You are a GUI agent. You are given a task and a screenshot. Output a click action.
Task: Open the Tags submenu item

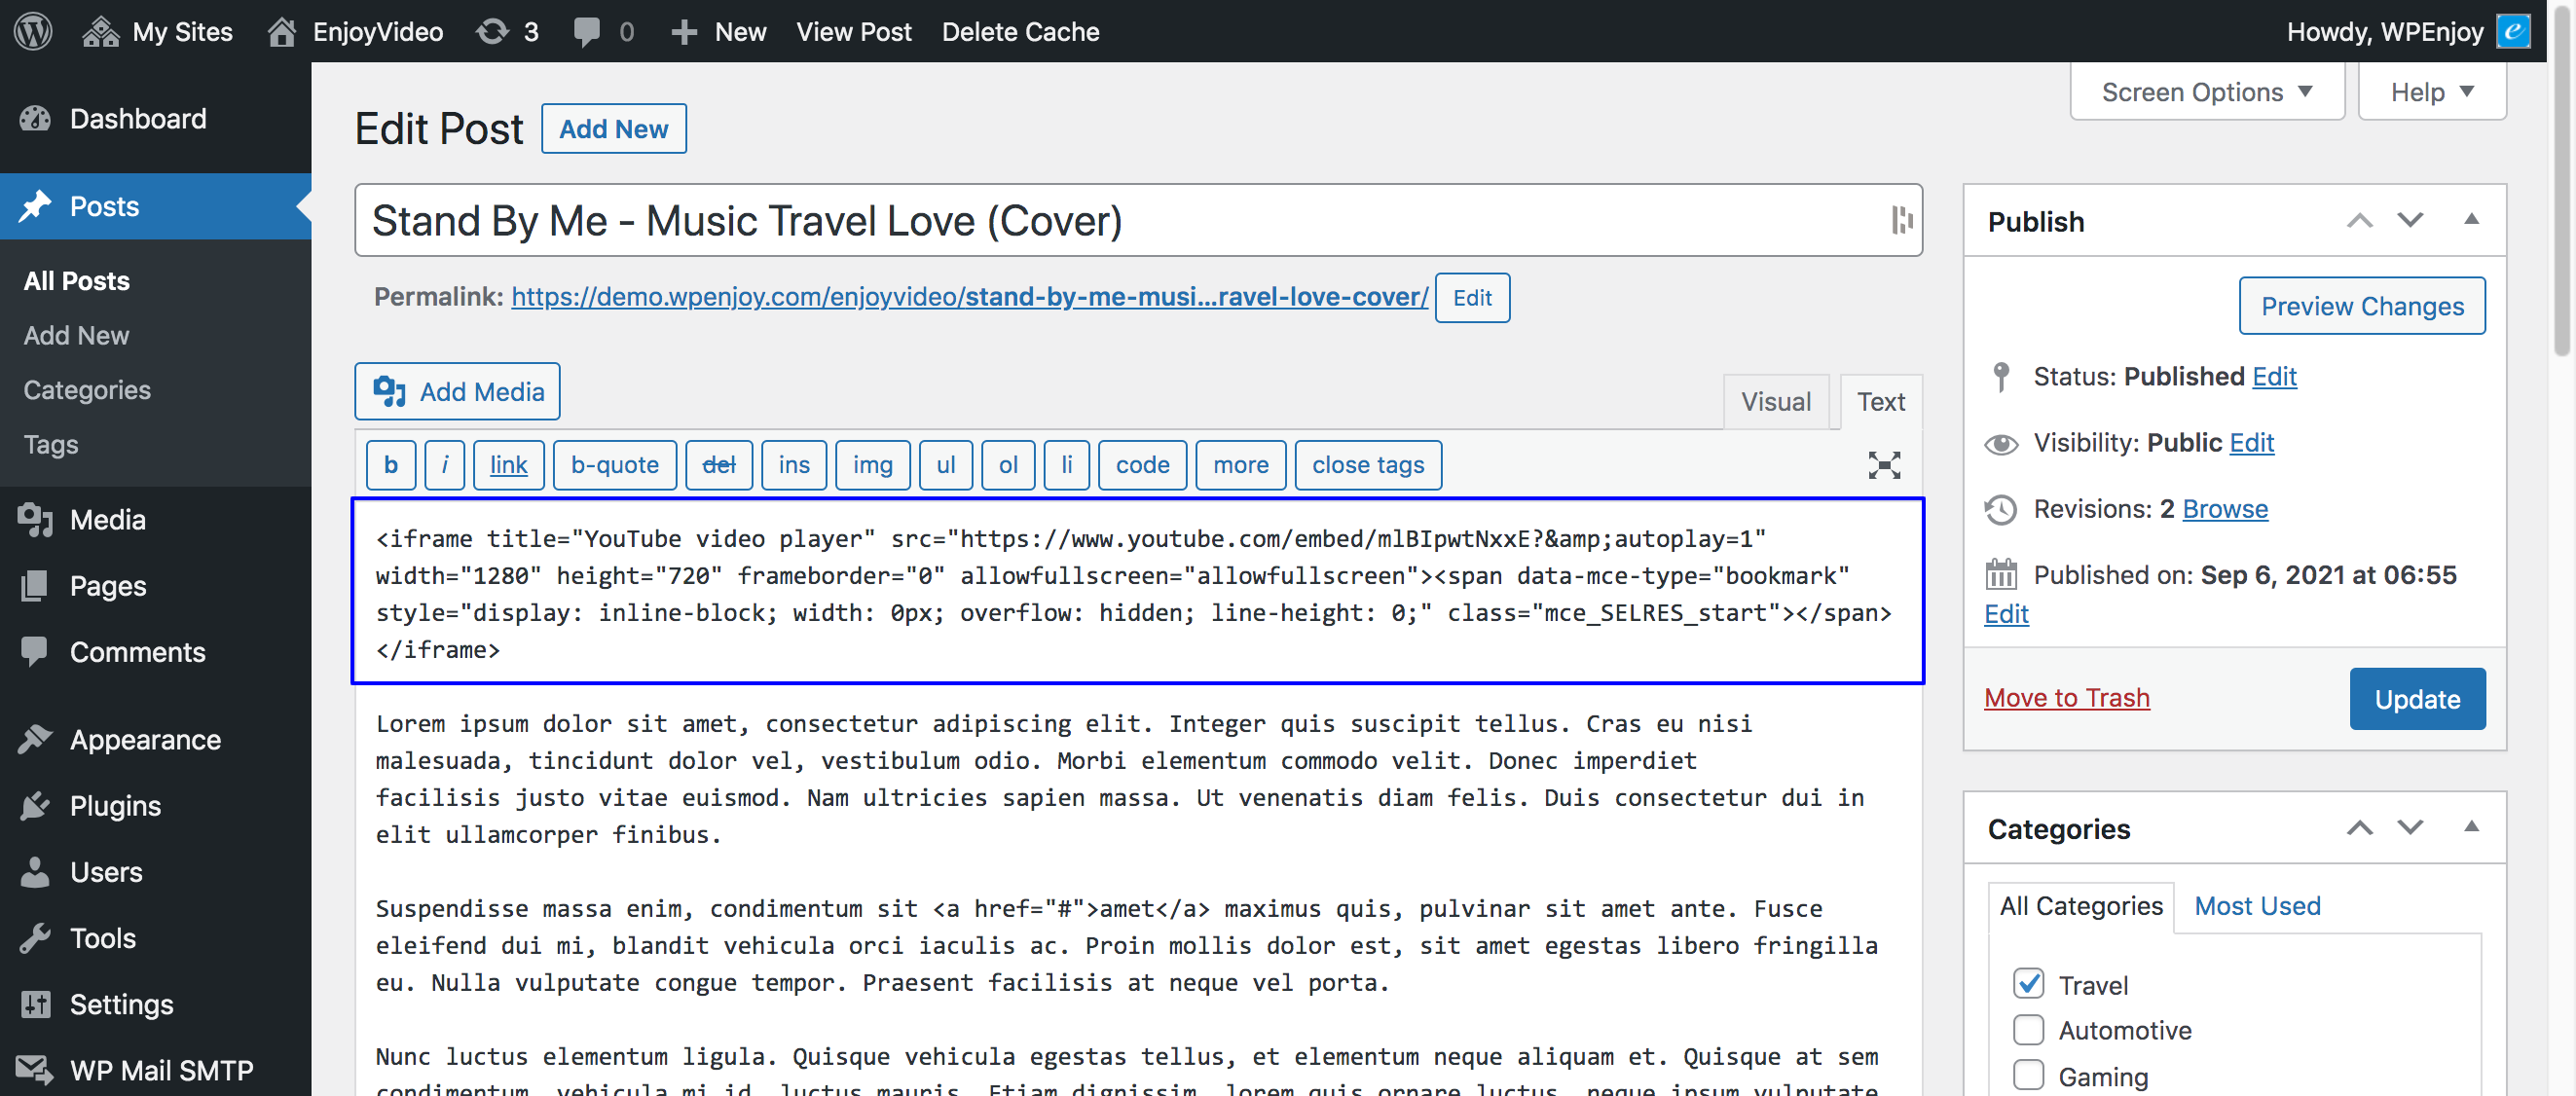tap(51, 444)
